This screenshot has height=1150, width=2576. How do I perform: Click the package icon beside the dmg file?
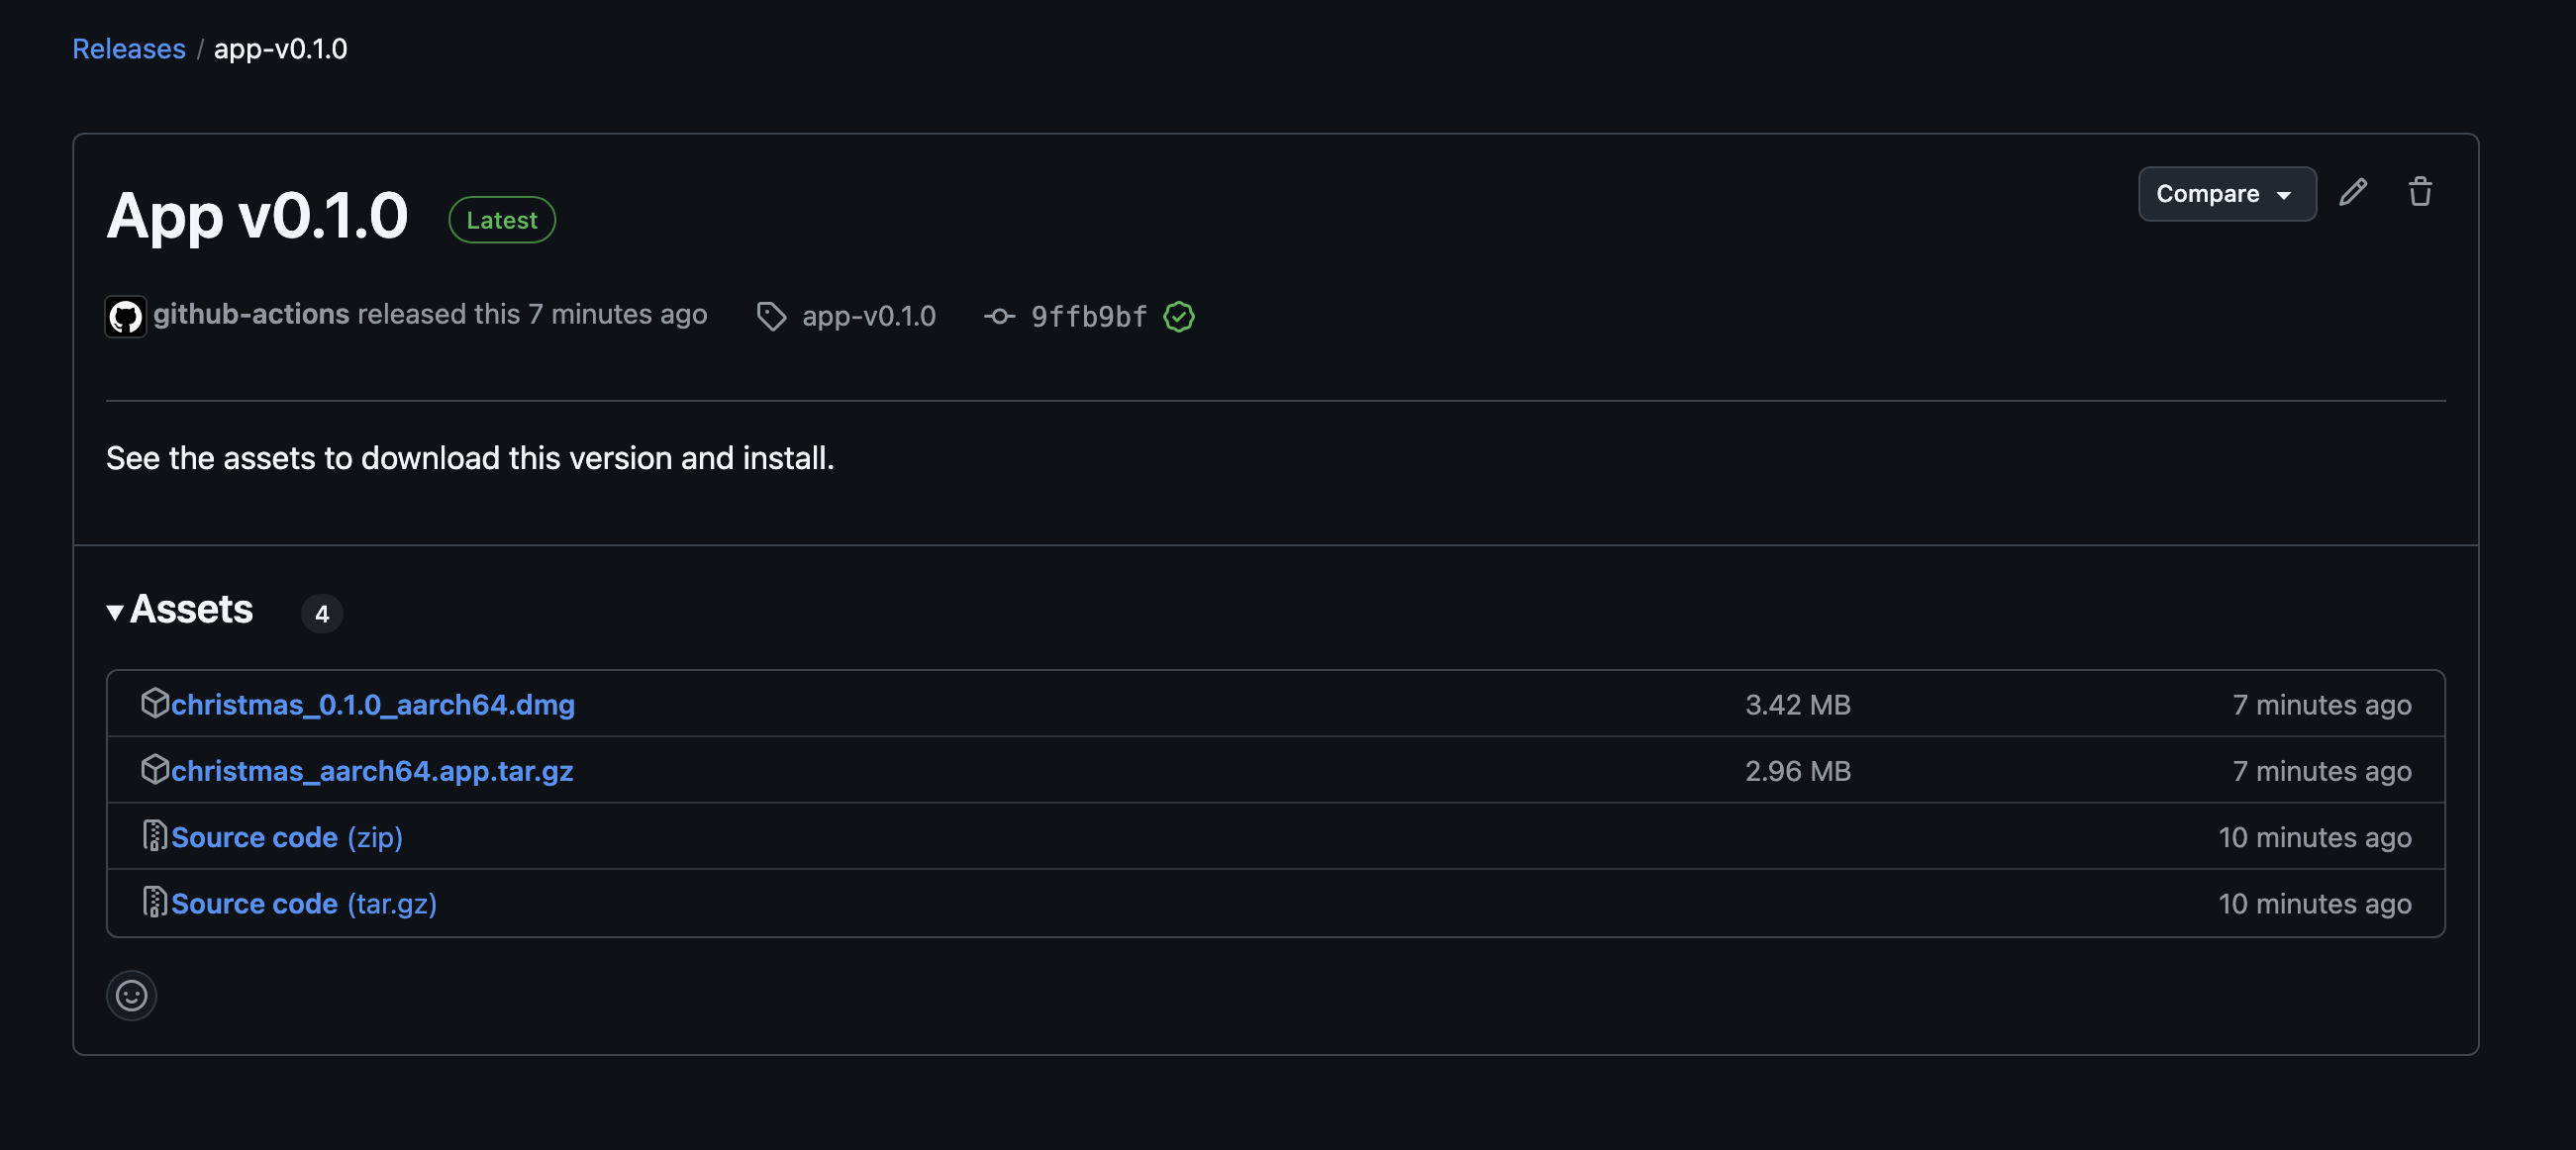click(x=154, y=703)
